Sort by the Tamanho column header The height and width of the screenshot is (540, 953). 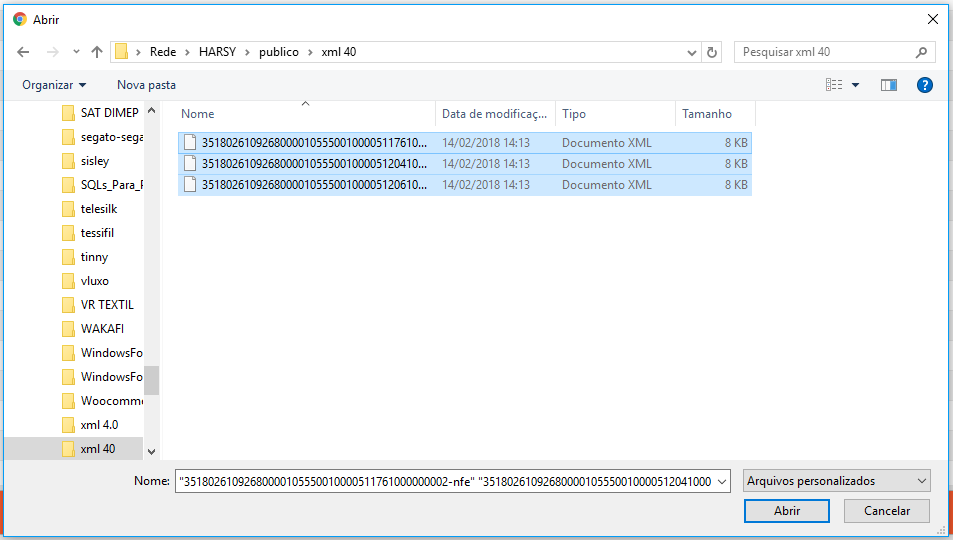click(x=715, y=114)
